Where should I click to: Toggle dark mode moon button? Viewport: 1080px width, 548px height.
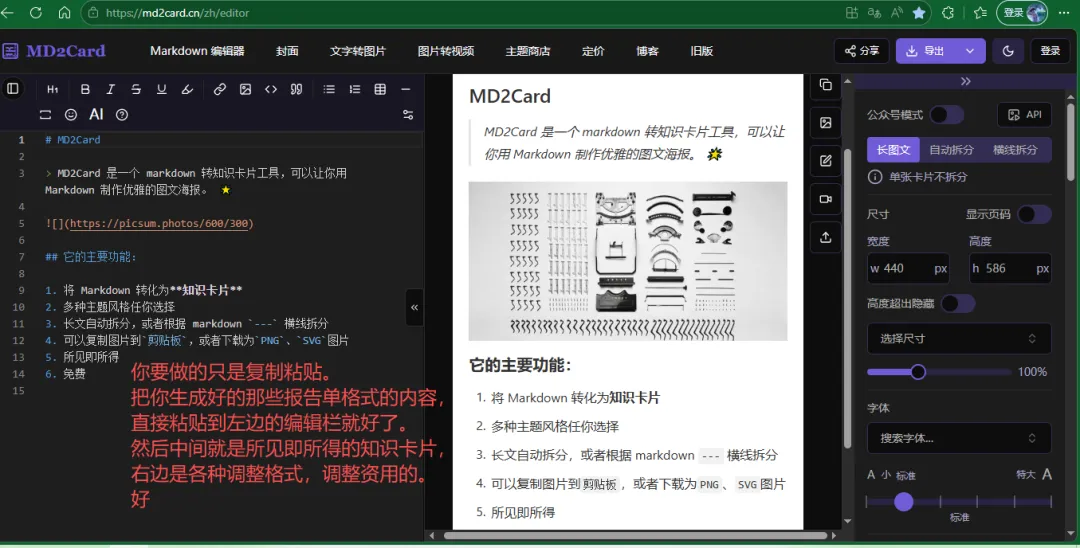(1008, 51)
